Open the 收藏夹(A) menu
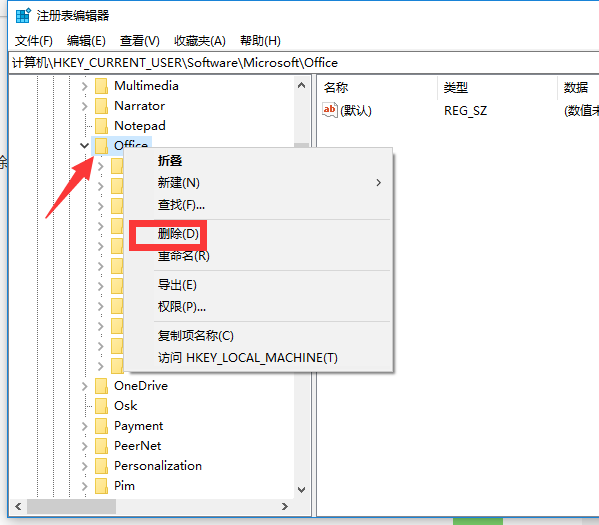Screen dimensions: 599x525 (x=200, y=41)
